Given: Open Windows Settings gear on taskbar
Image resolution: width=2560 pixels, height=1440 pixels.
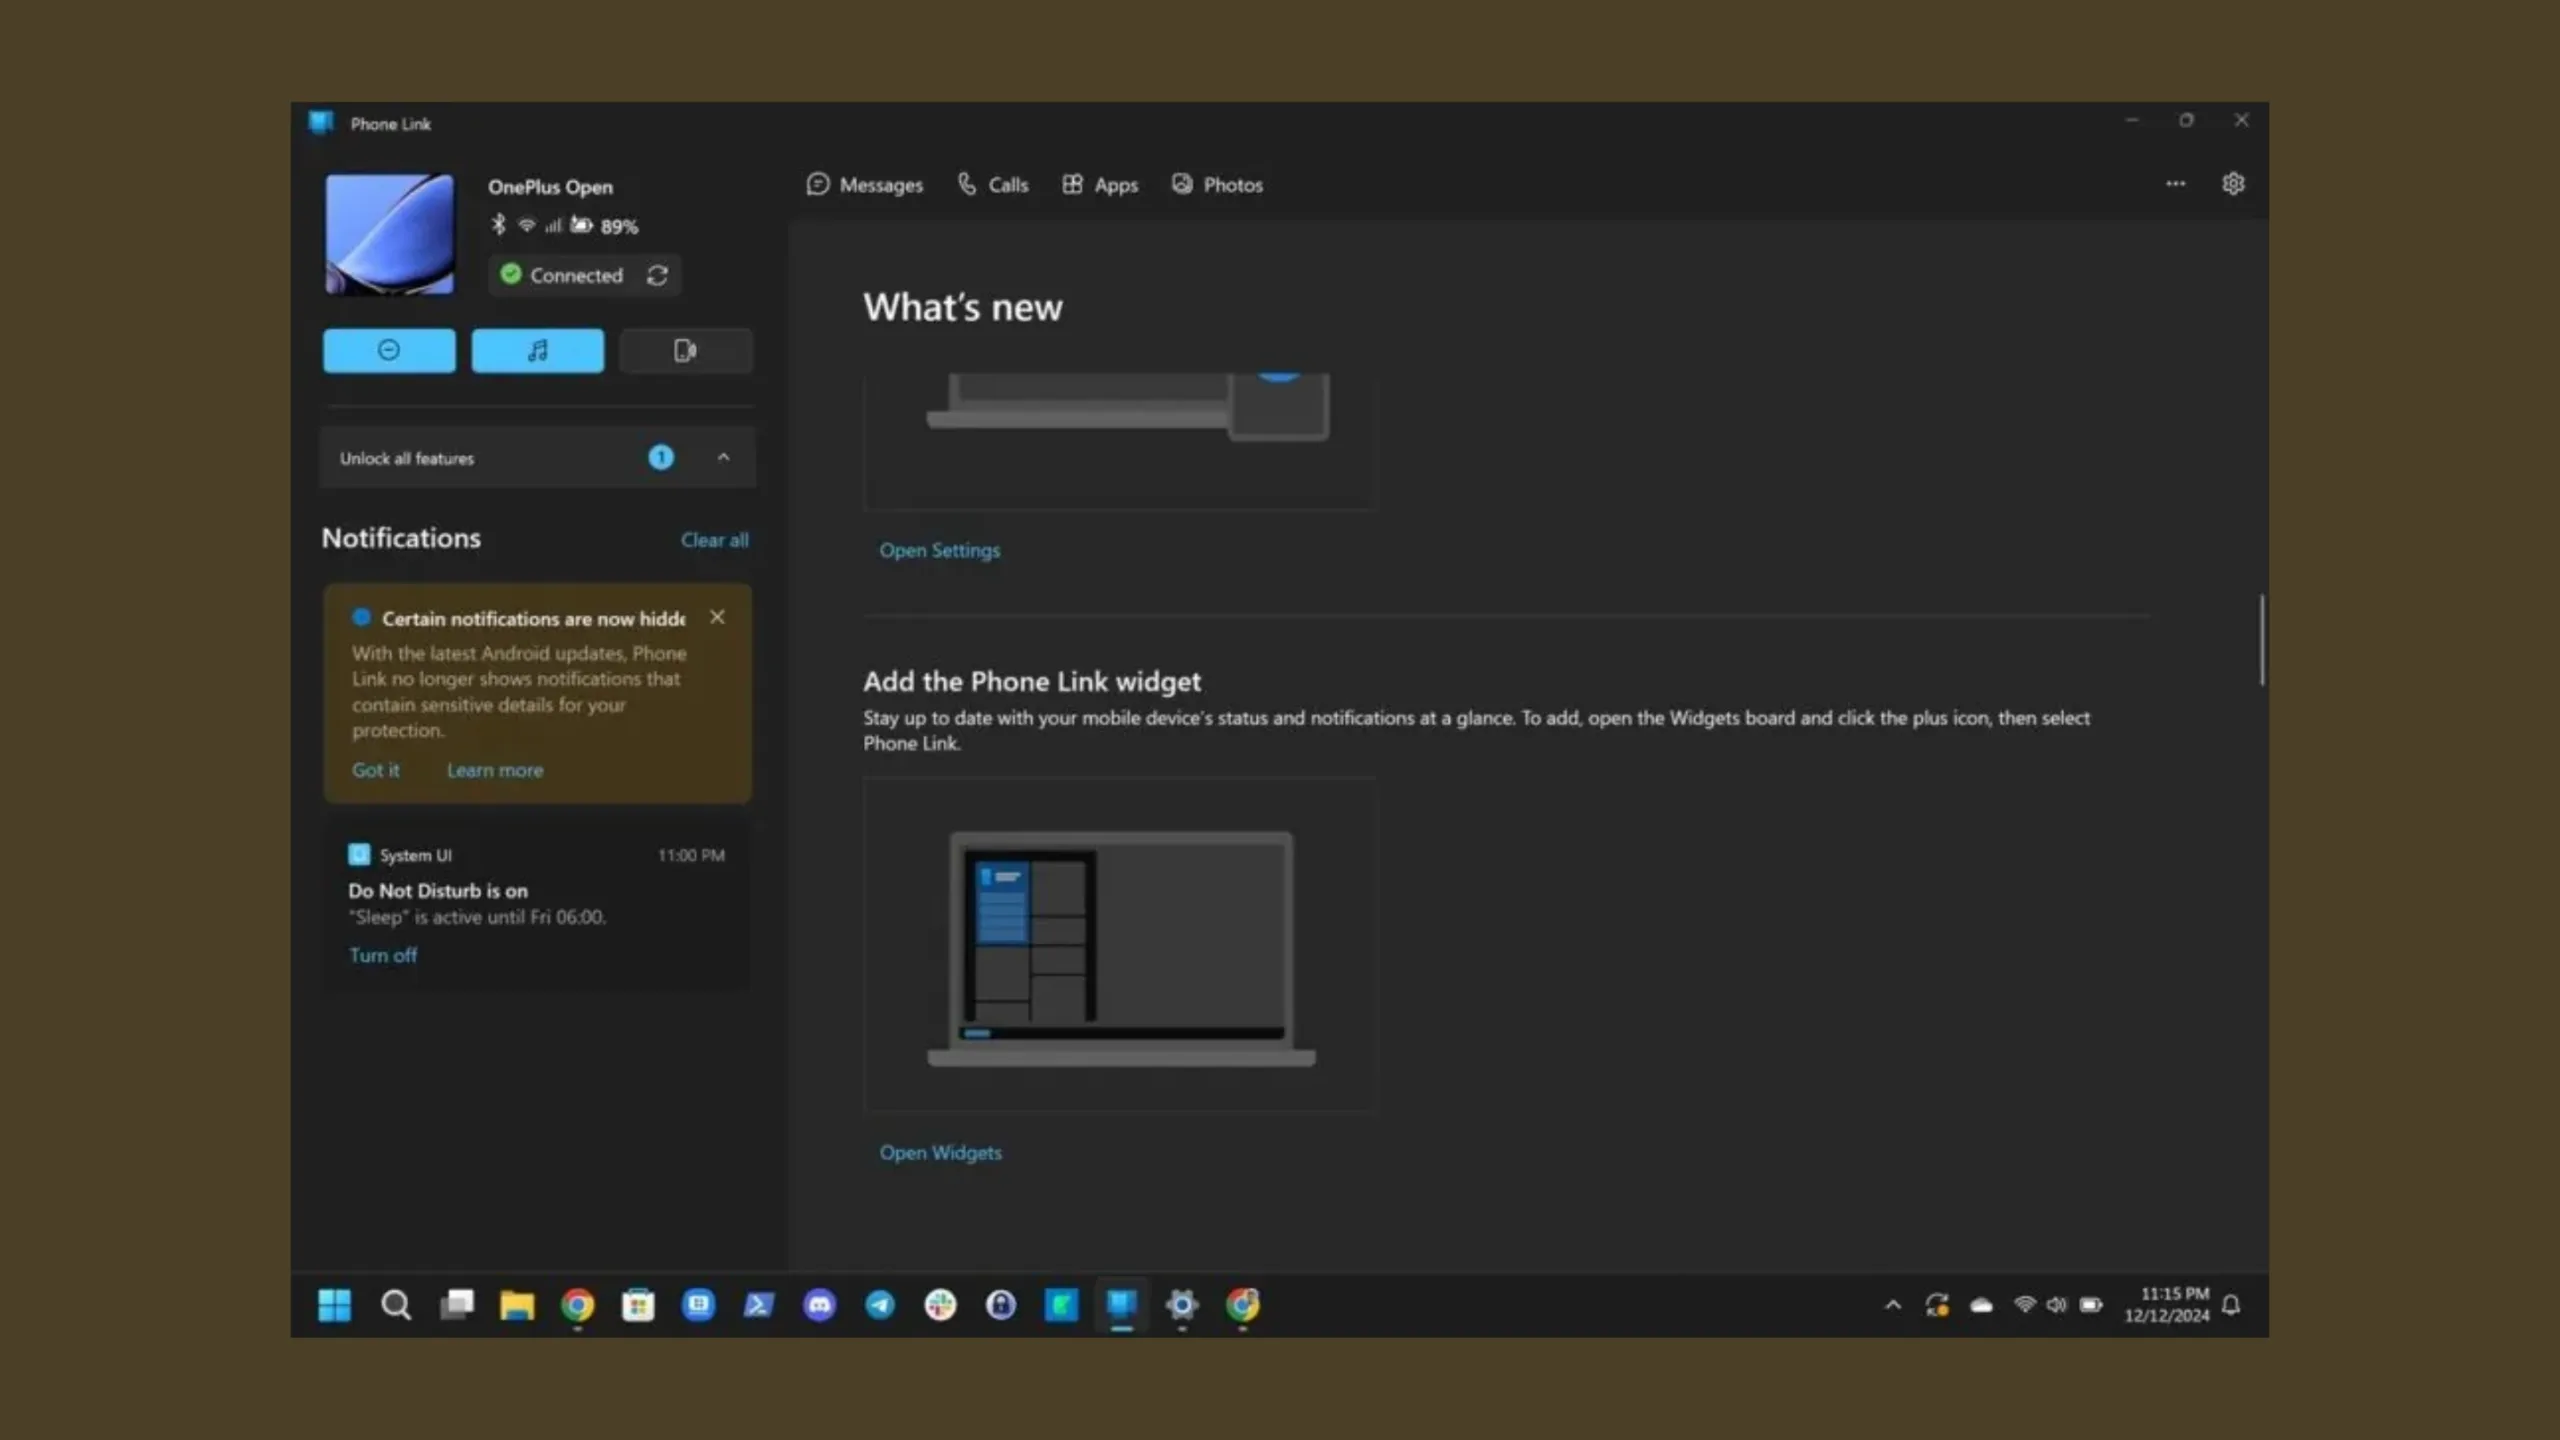Looking at the screenshot, I should point(1182,1305).
